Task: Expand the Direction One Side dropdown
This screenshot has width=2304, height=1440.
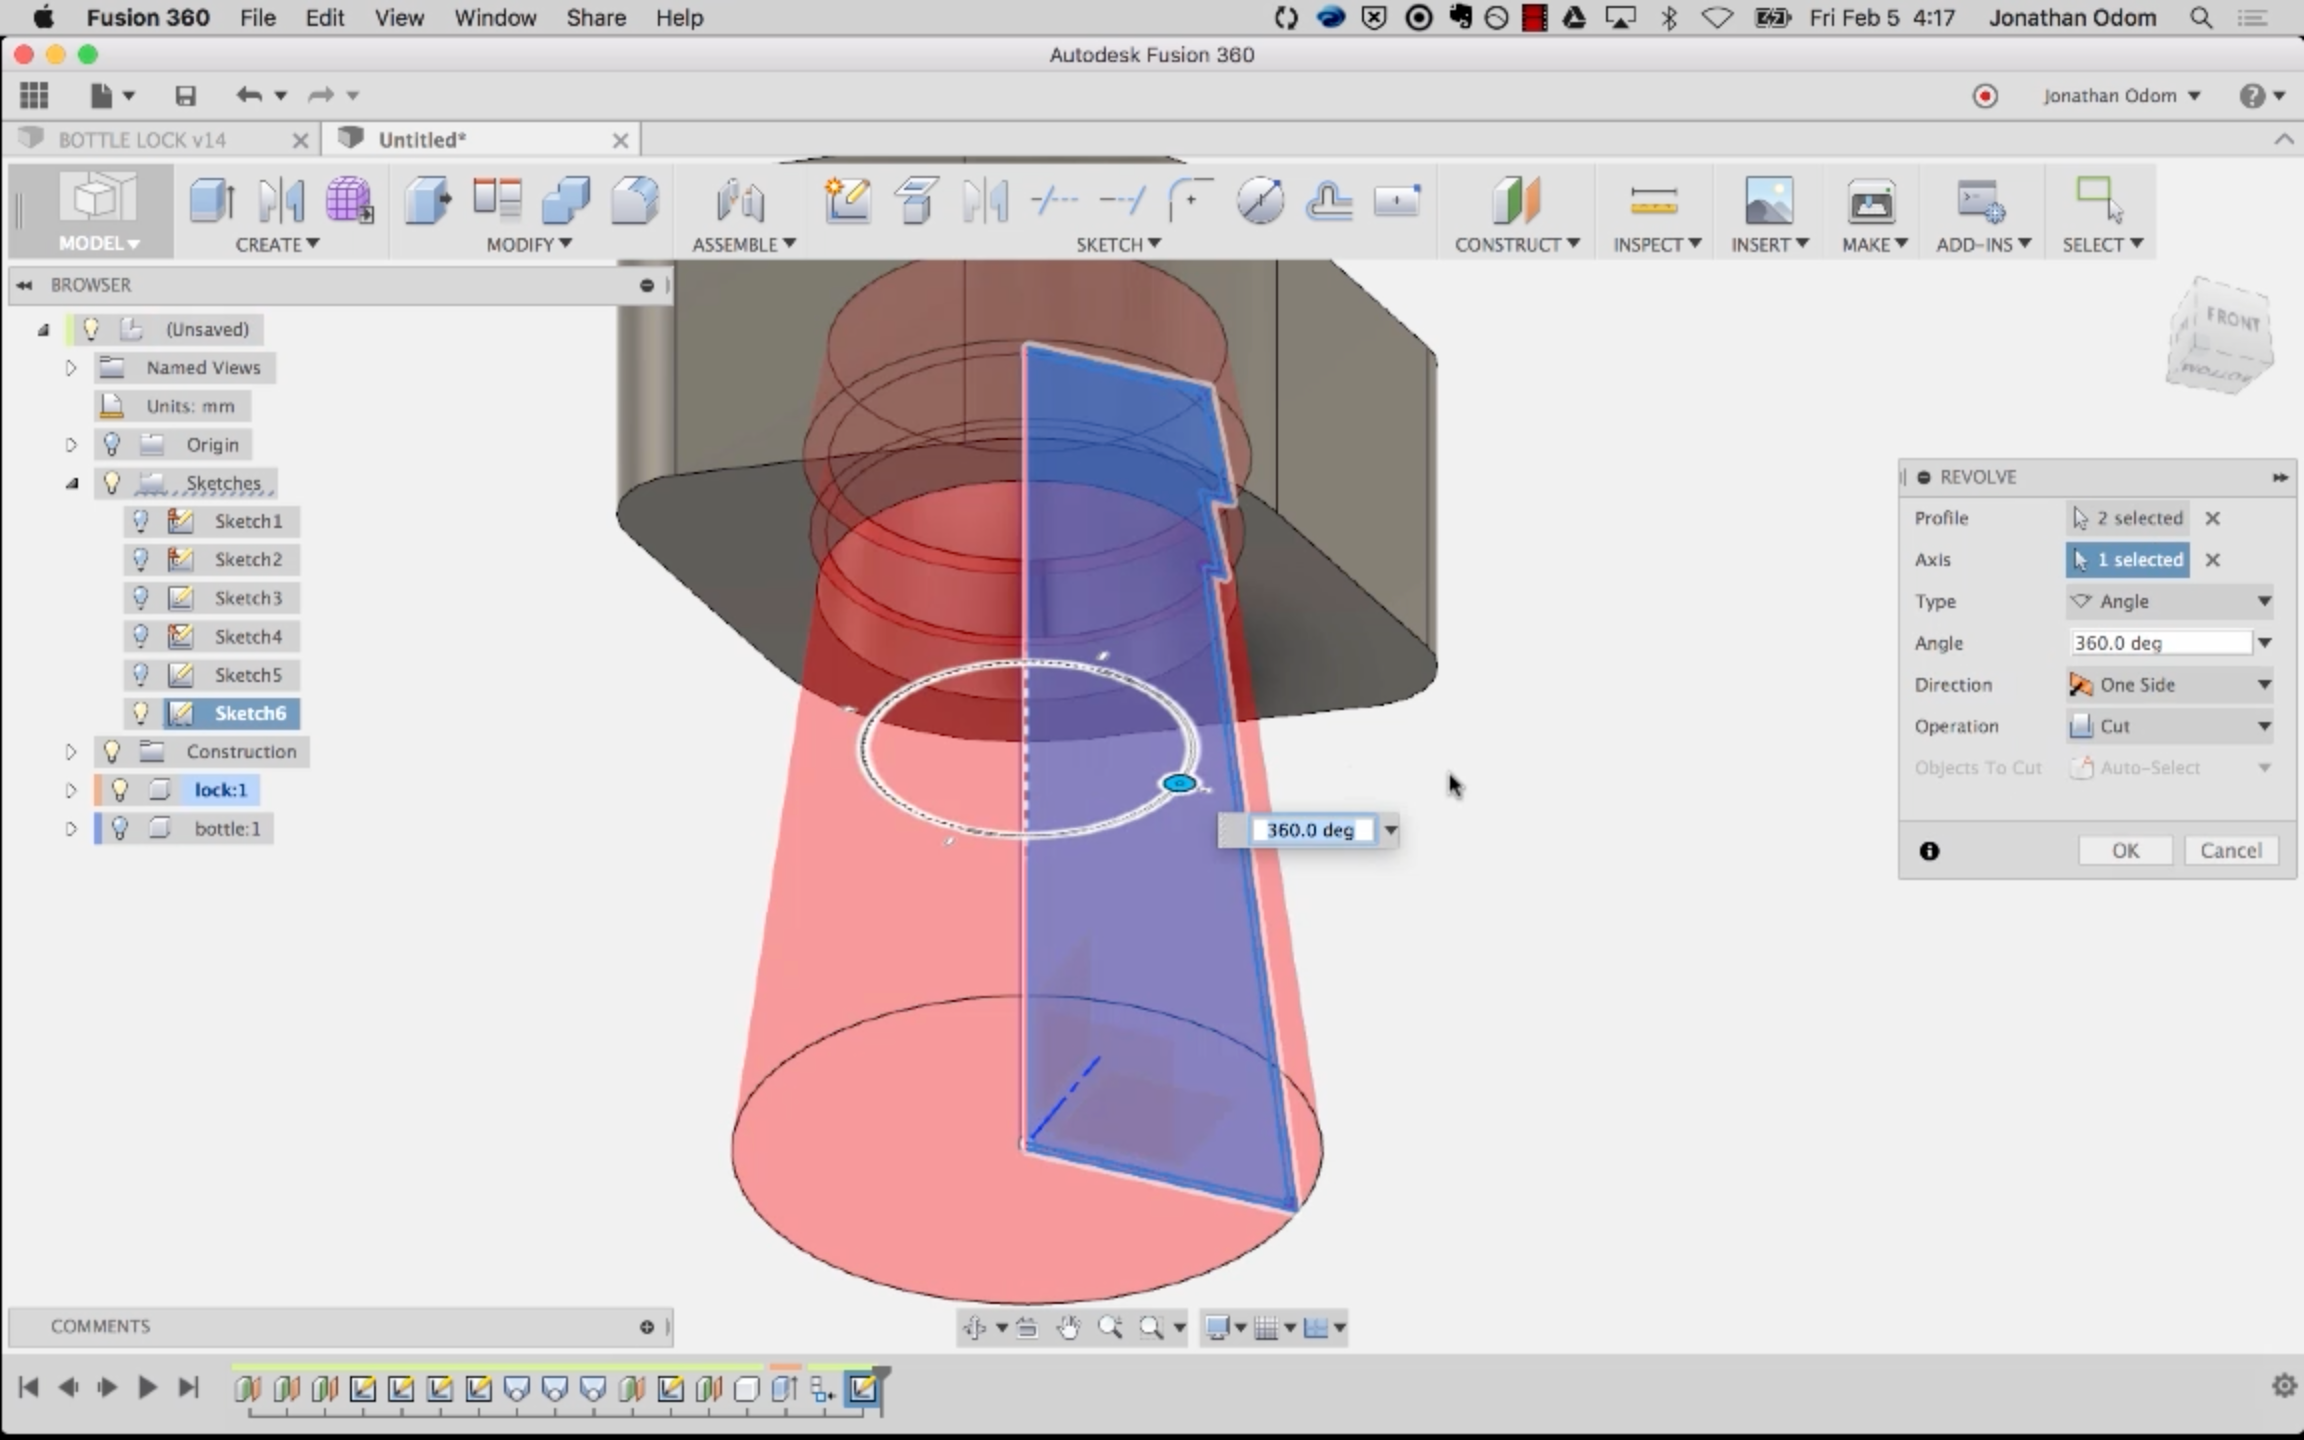Action: point(2168,685)
